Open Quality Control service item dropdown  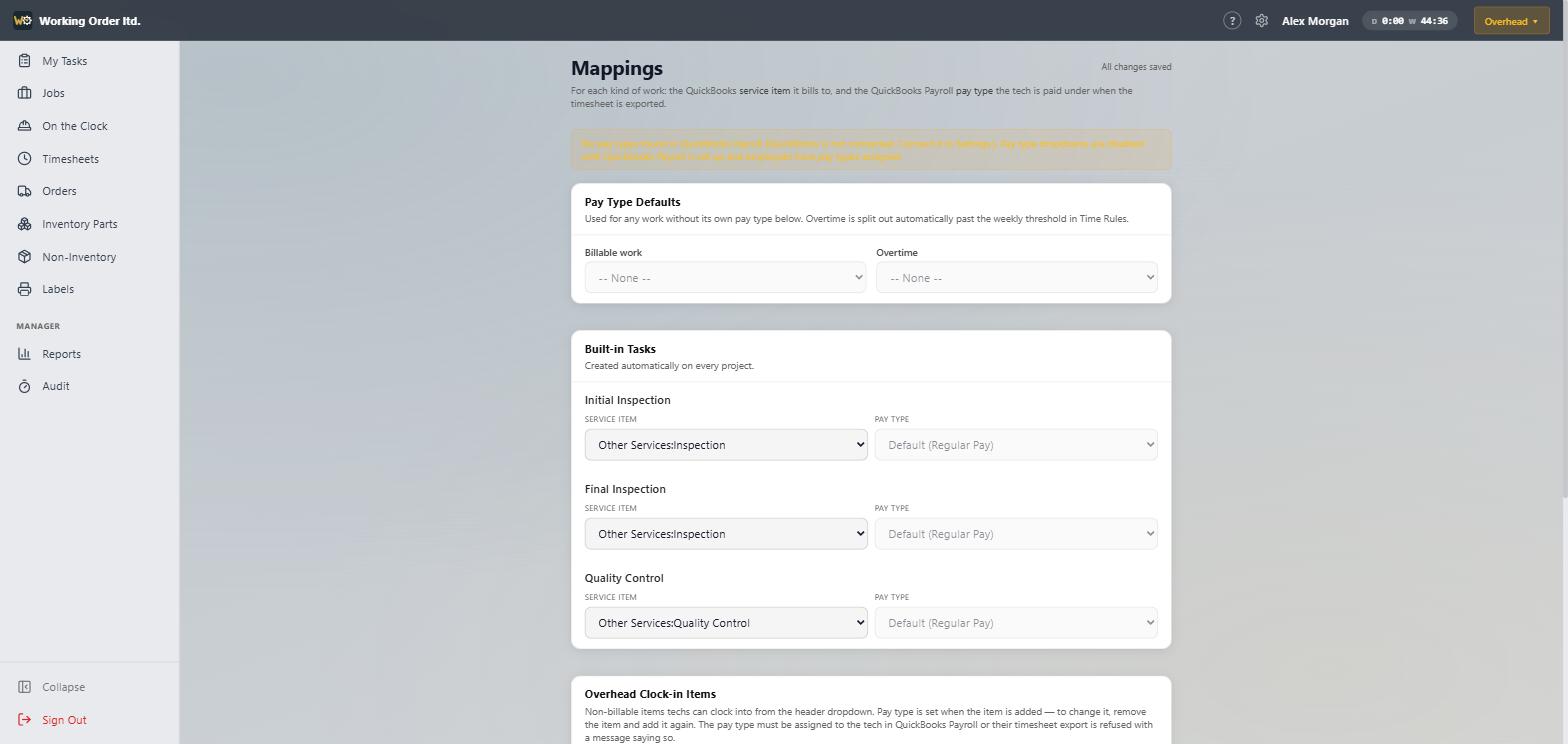[726, 623]
